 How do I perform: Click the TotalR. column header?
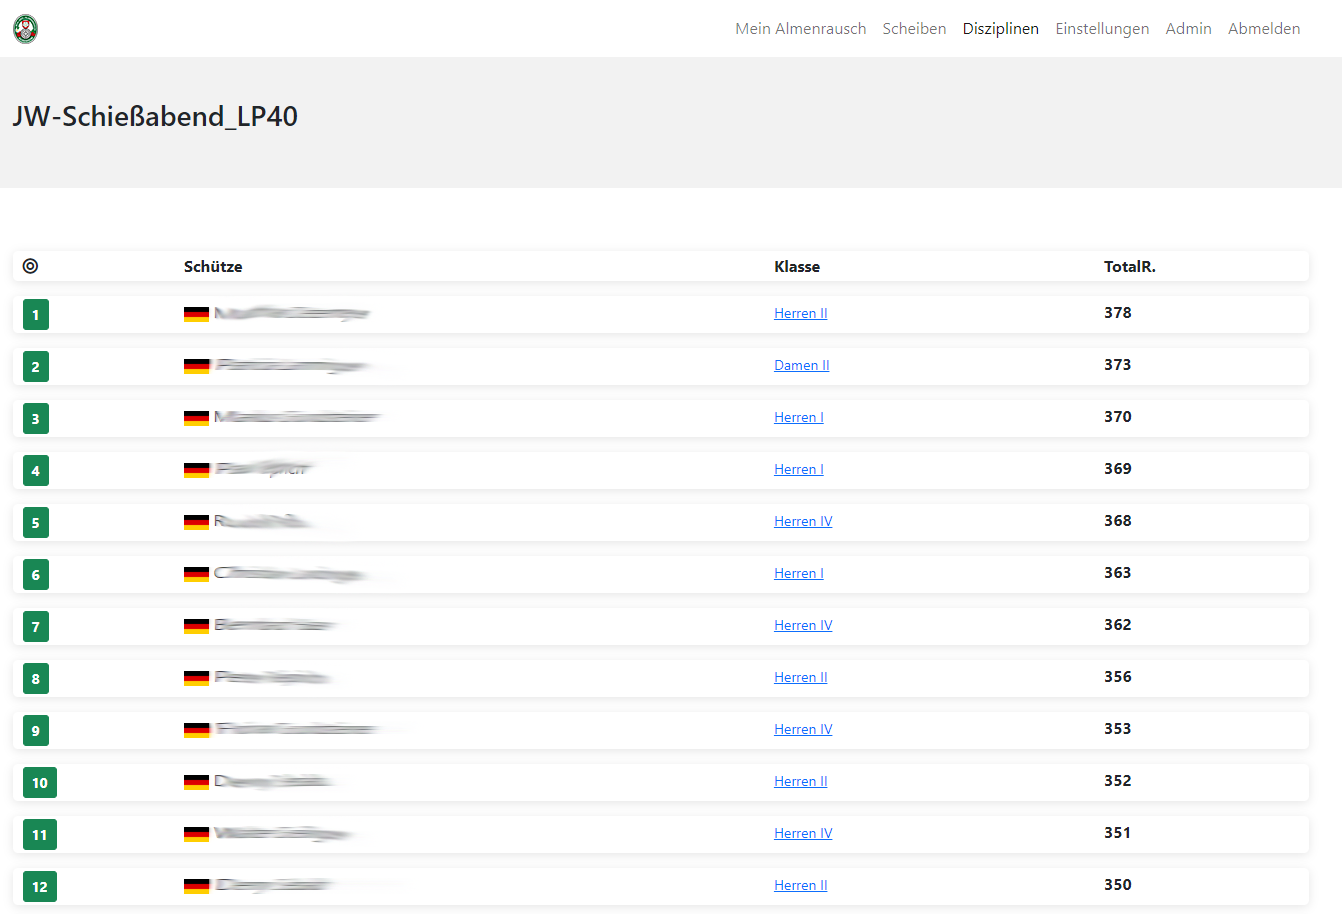click(x=1129, y=267)
